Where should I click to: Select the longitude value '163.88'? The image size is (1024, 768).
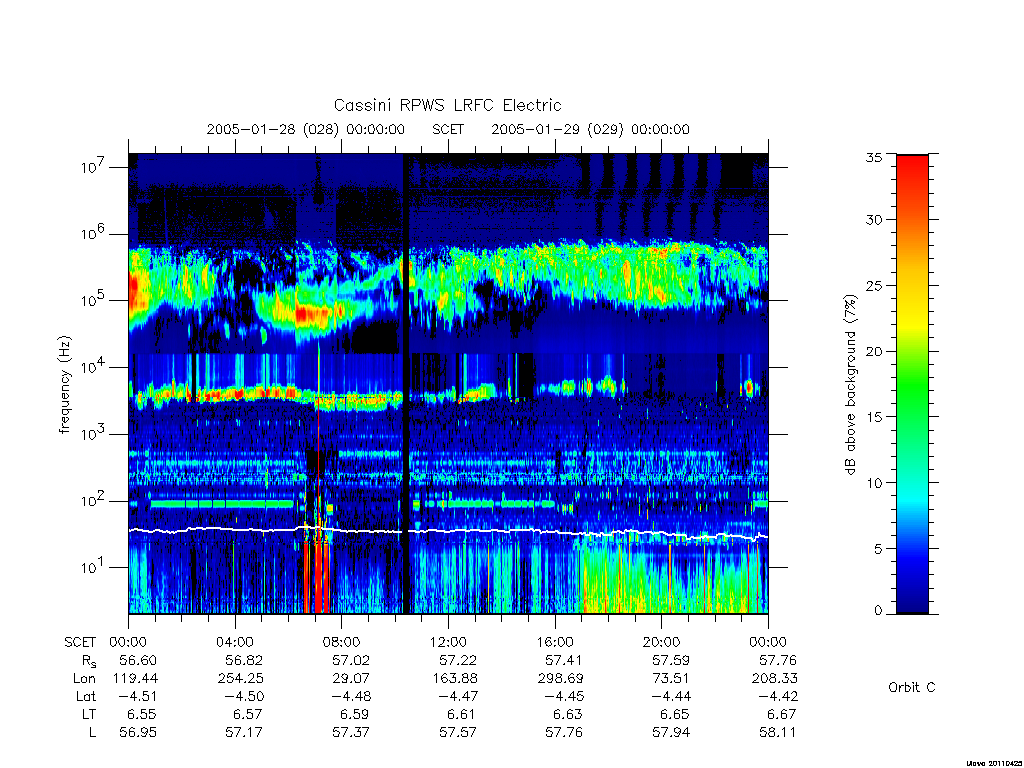(x=455, y=678)
